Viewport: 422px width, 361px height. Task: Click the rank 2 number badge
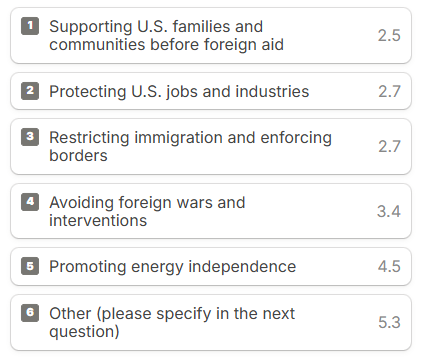coord(30,91)
